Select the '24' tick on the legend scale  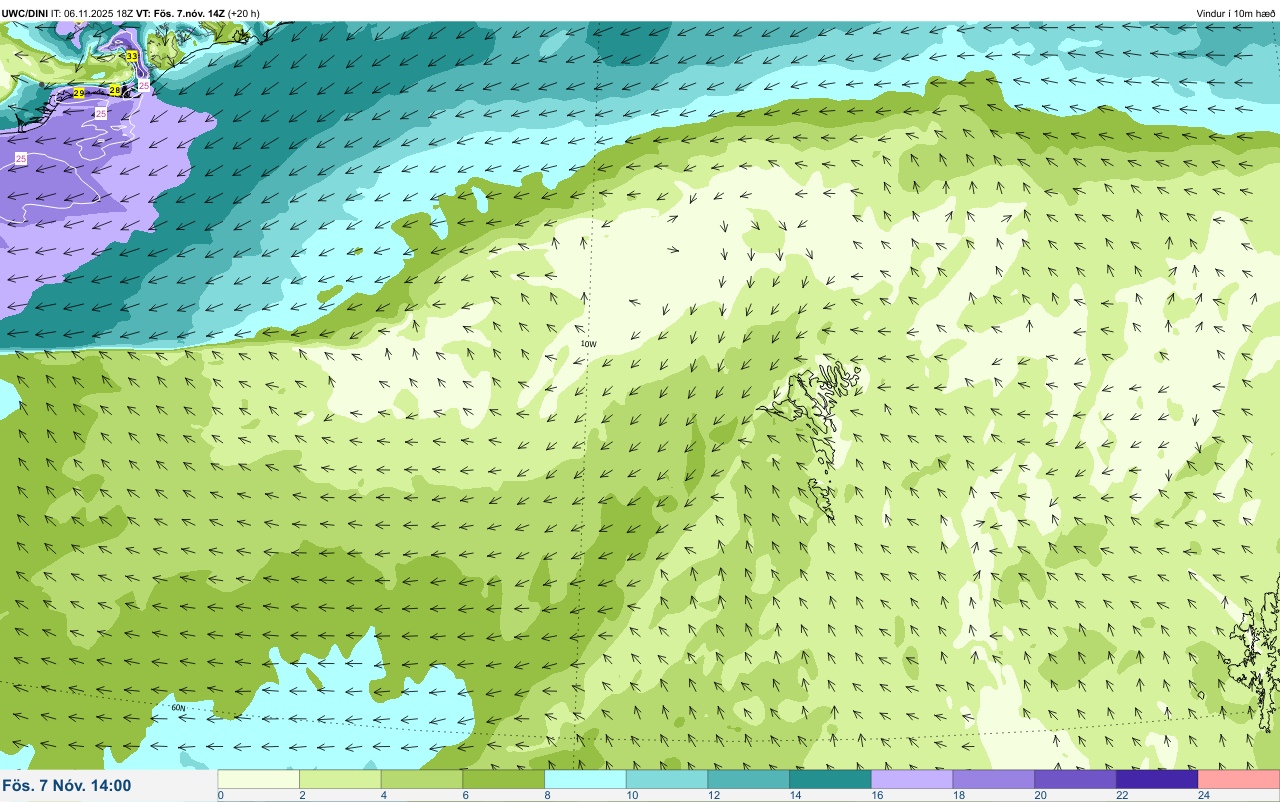click(1203, 795)
